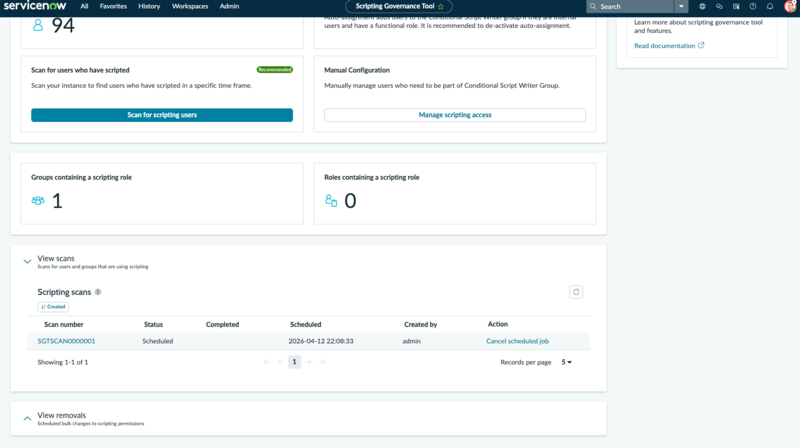Click the Recommended badge

(x=274, y=69)
